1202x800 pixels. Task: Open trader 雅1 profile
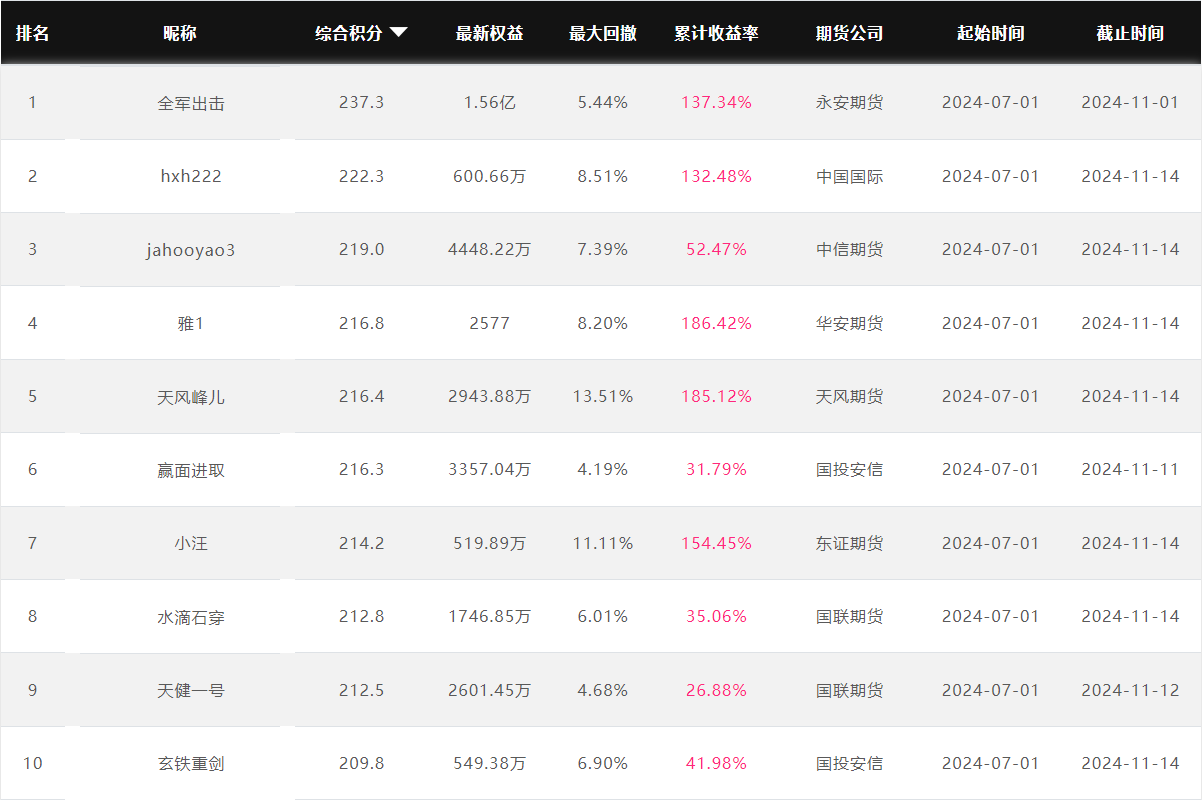pos(191,323)
